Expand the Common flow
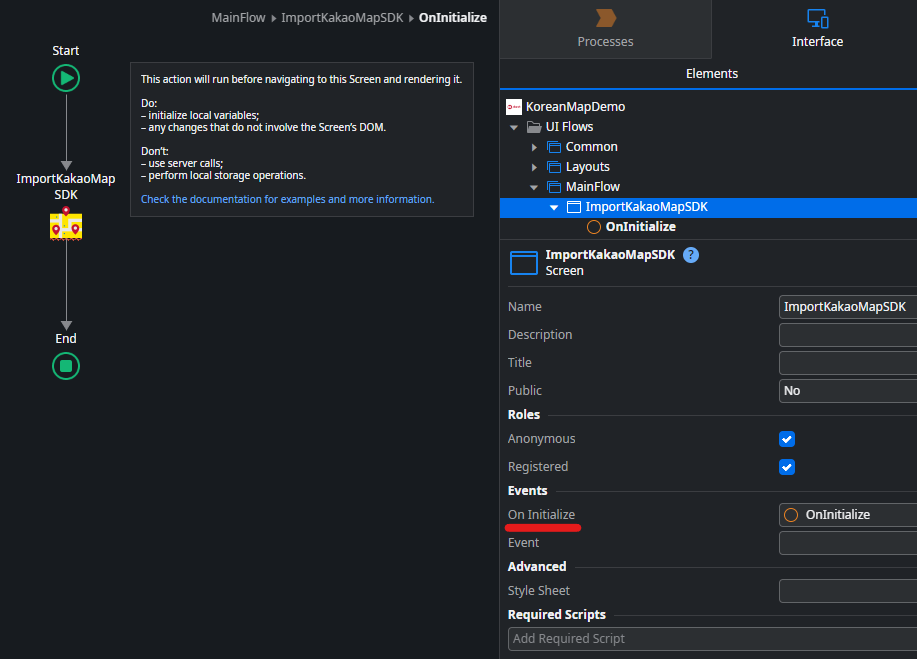This screenshot has width=917, height=659. click(534, 147)
